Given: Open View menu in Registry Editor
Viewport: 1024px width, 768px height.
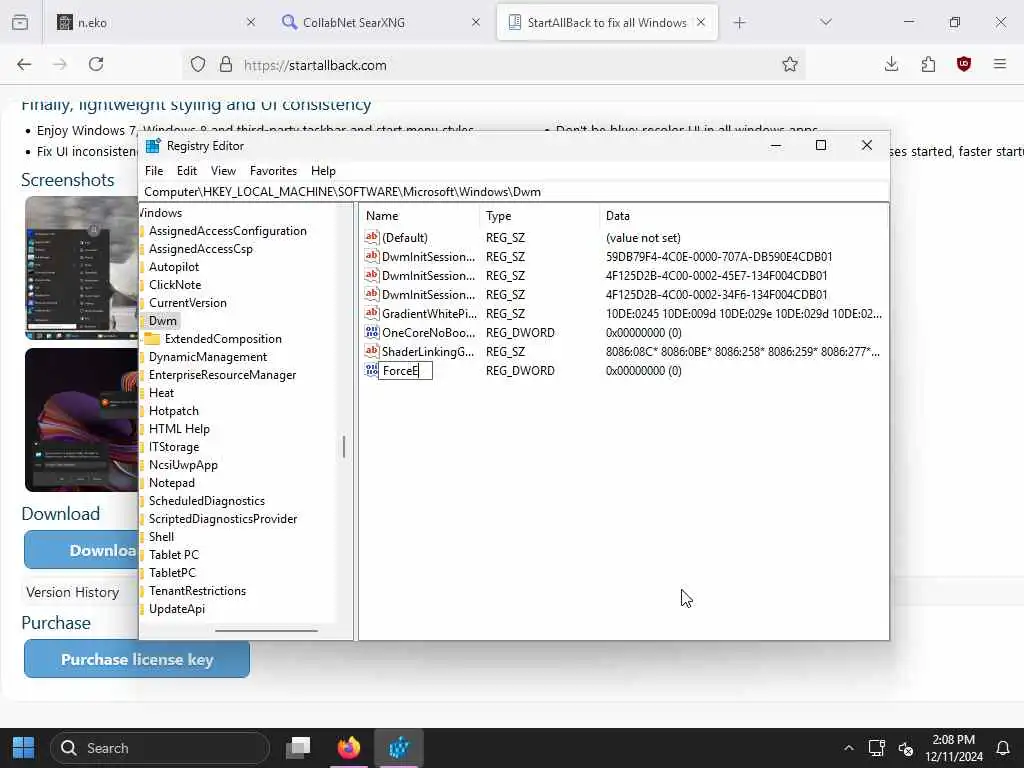Looking at the screenshot, I should pyautogui.click(x=223, y=171).
